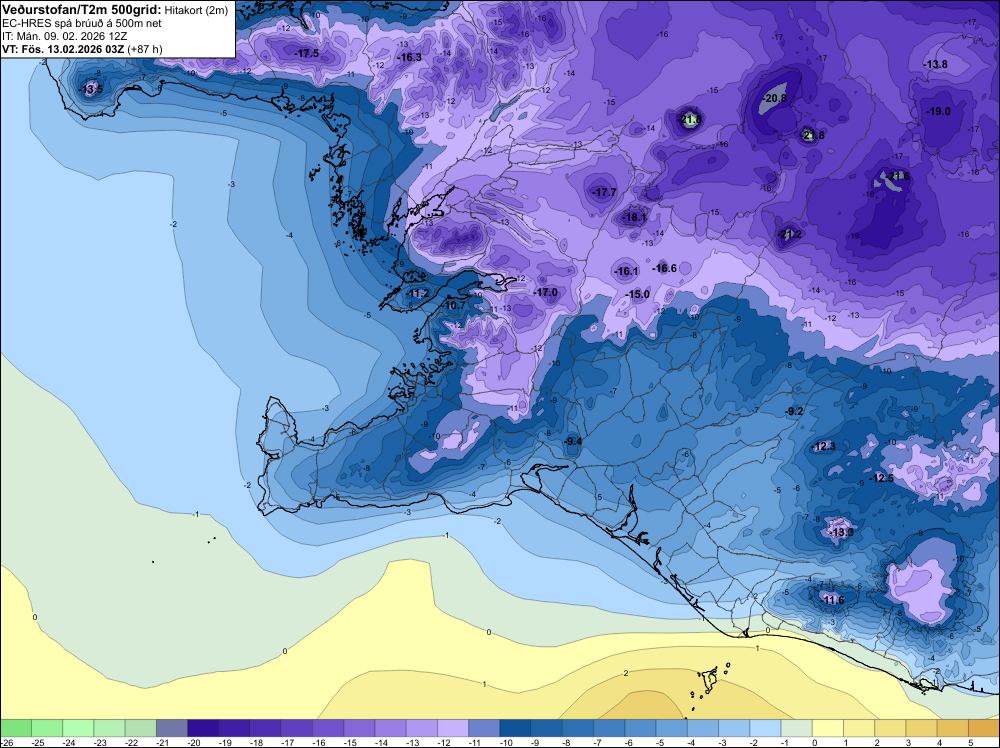Click the -17.0 temperature label on map
The width and height of the screenshot is (1000, 748).
click(x=545, y=292)
